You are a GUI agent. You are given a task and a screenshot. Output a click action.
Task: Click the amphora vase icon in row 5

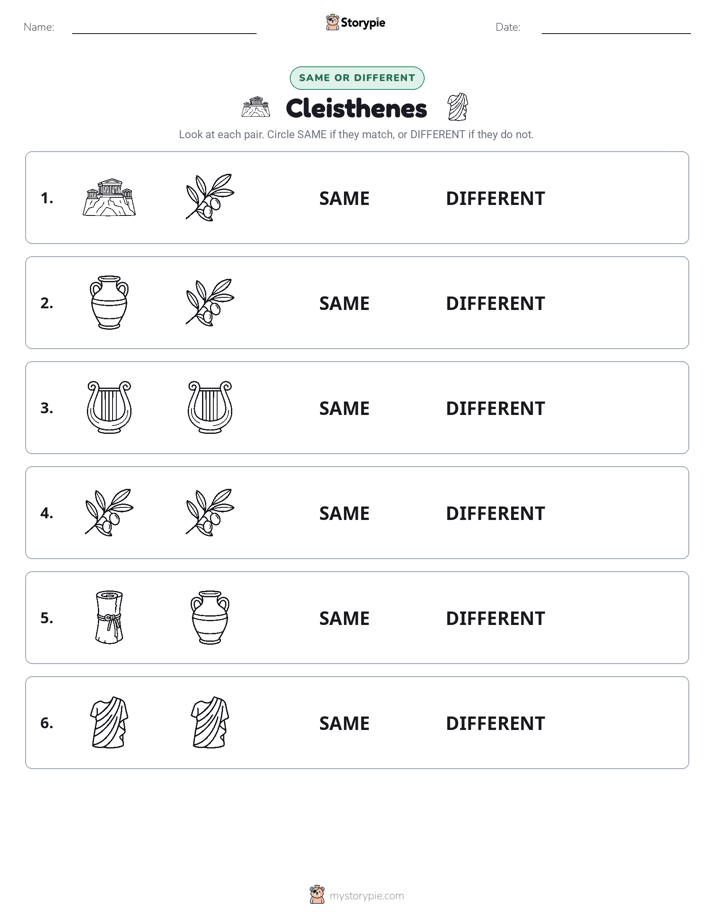pyautogui.click(x=210, y=617)
